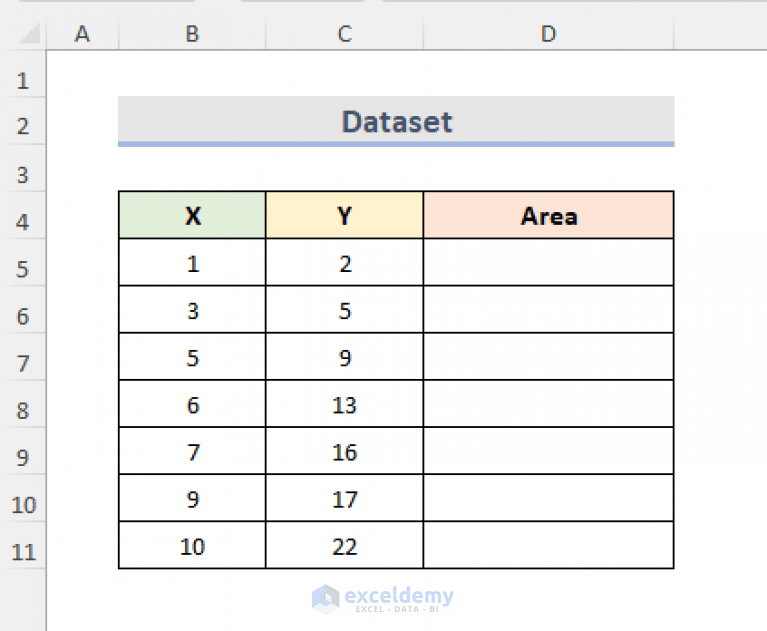Click Y value 22 cell

(x=344, y=545)
